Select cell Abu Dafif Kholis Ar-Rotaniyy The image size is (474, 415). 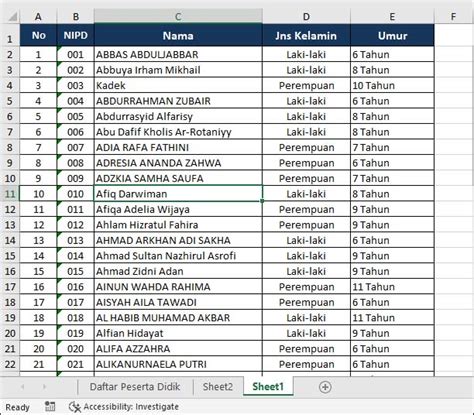[x=178, y=132]
